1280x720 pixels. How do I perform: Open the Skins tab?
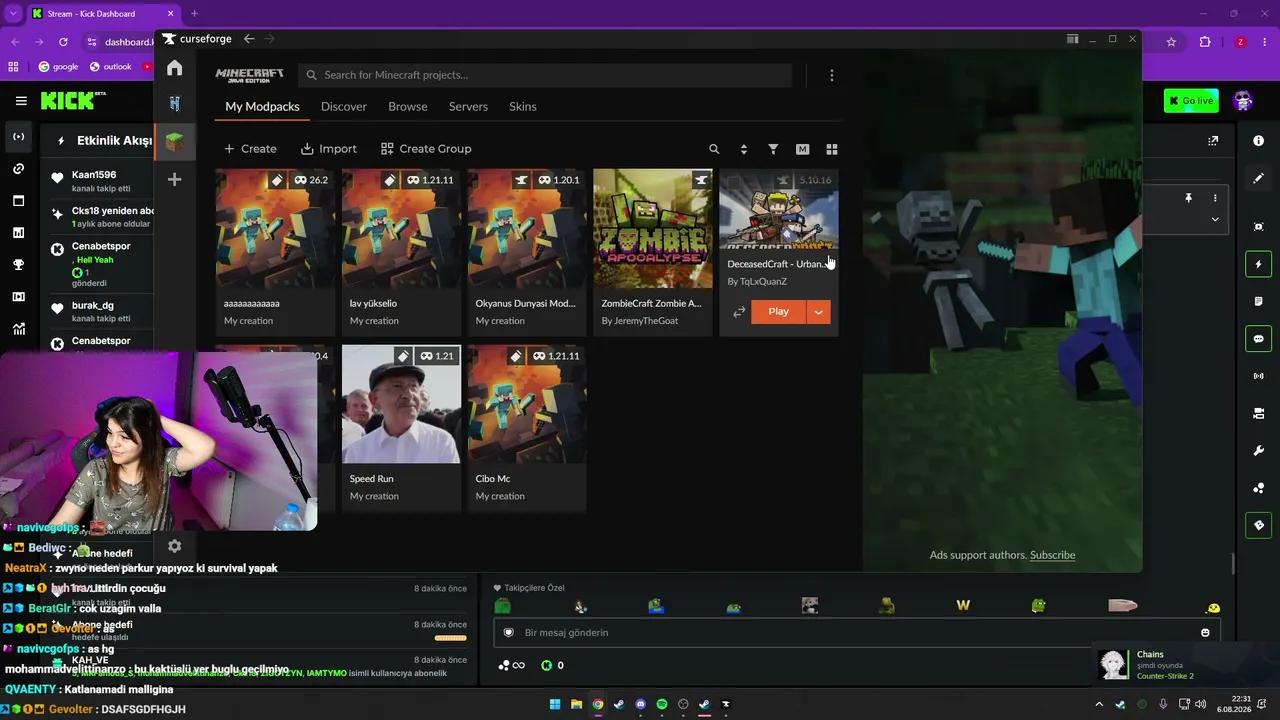pos(523,107)
